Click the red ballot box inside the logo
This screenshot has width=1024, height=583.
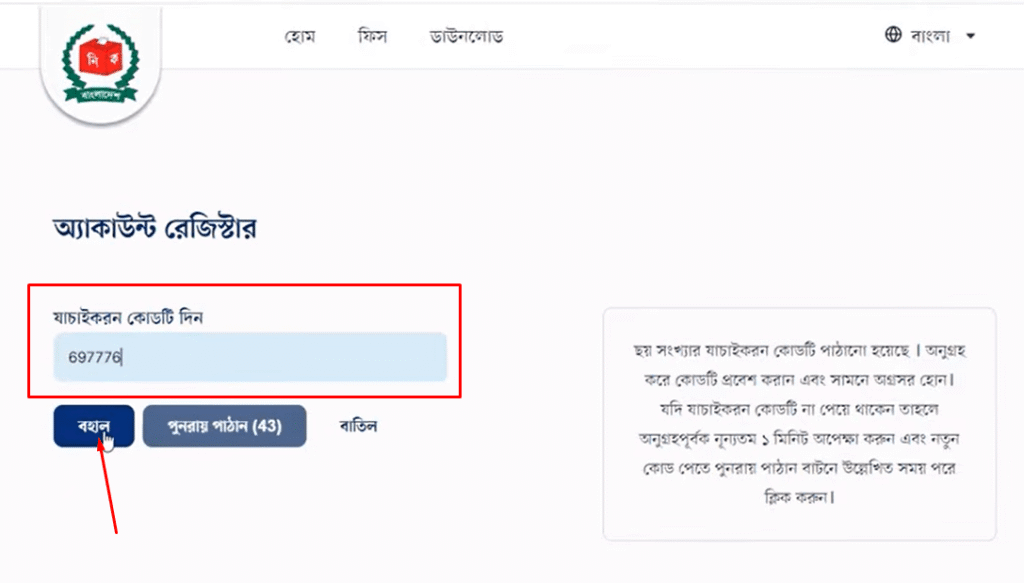point(101,57)
